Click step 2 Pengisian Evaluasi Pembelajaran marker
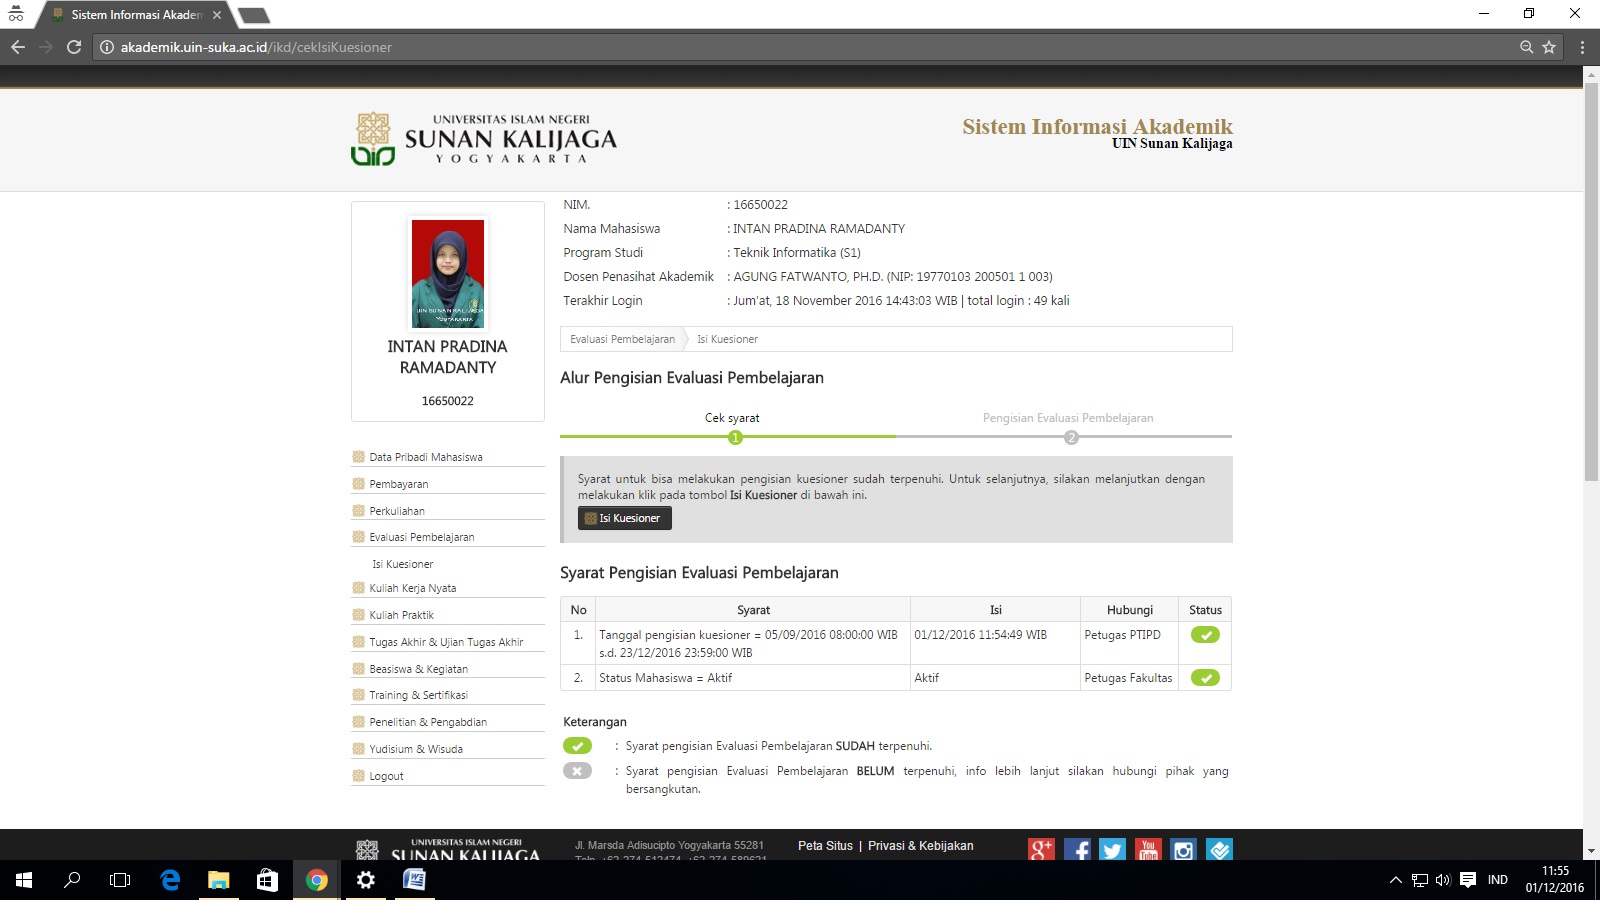The width and height of the screenshot is (1600, 900). click(1071, 438)
